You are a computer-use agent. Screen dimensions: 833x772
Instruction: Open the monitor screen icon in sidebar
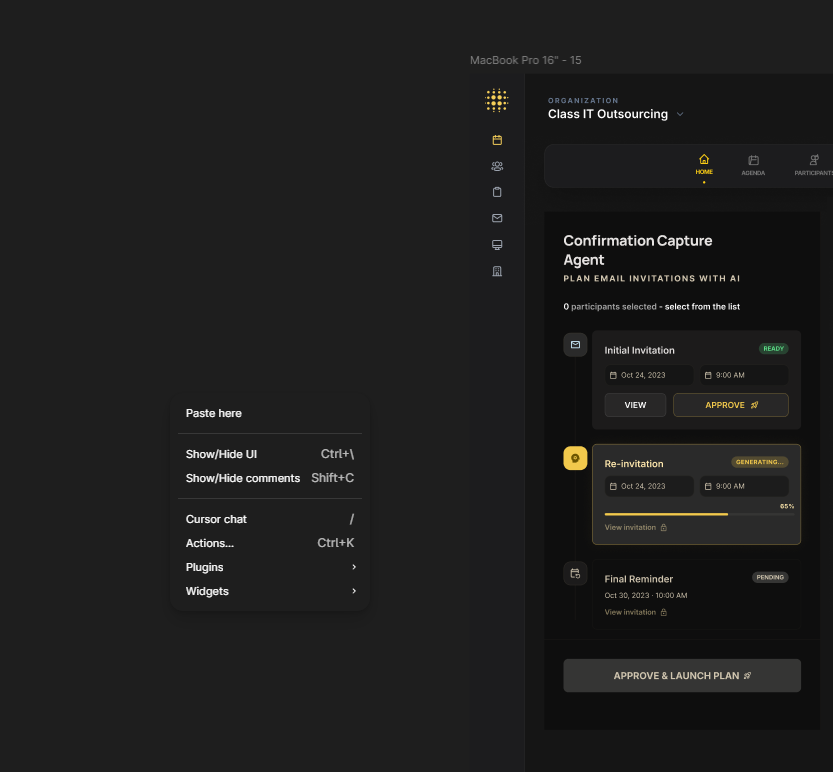[x=497, y=245]
